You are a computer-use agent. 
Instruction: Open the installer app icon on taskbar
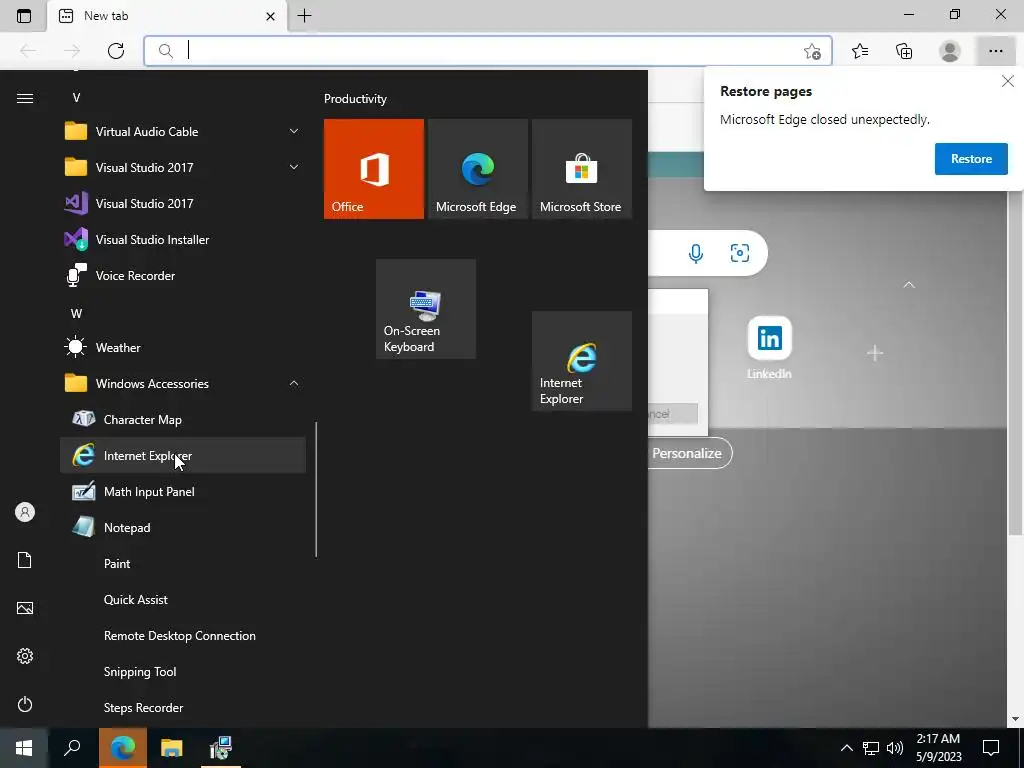pyautogui.click(x=221, y=747)
